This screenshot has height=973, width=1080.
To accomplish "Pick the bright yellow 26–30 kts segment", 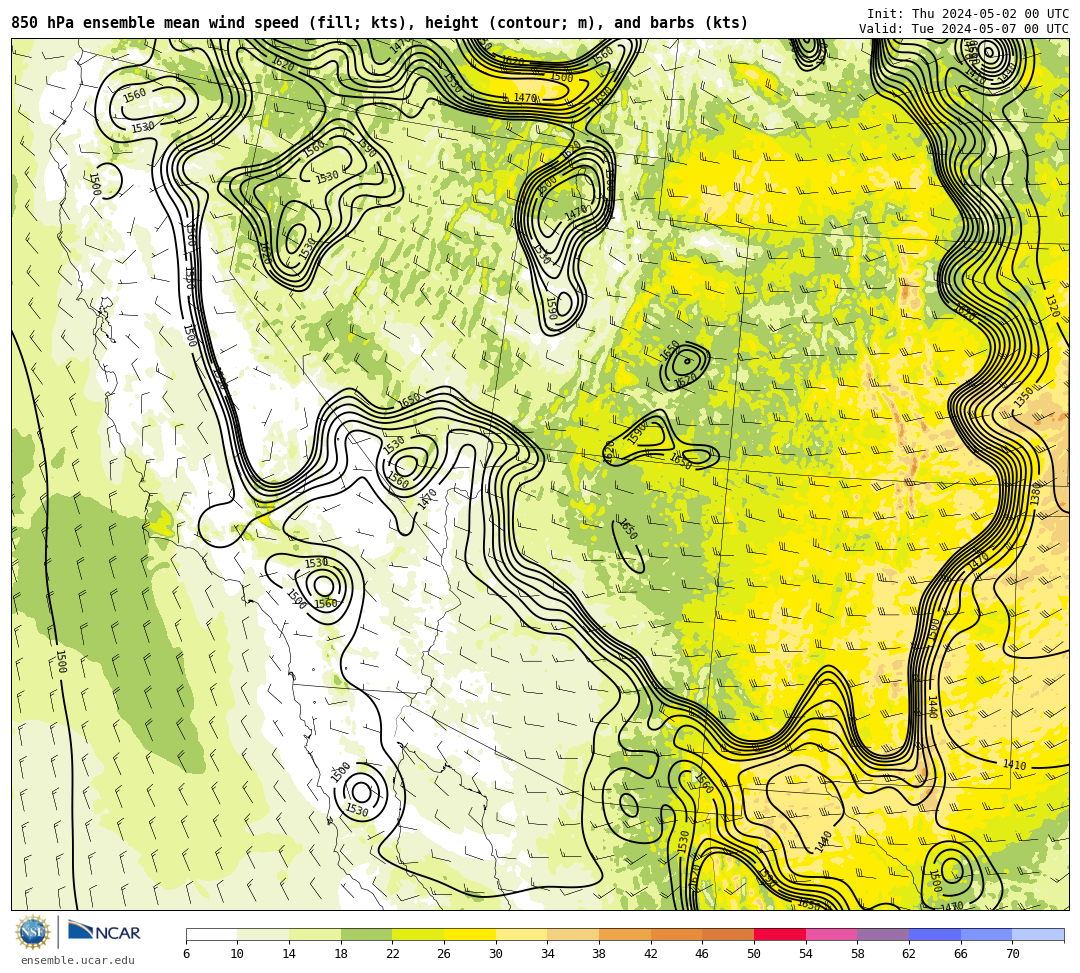I will click(x=470, y=934).
